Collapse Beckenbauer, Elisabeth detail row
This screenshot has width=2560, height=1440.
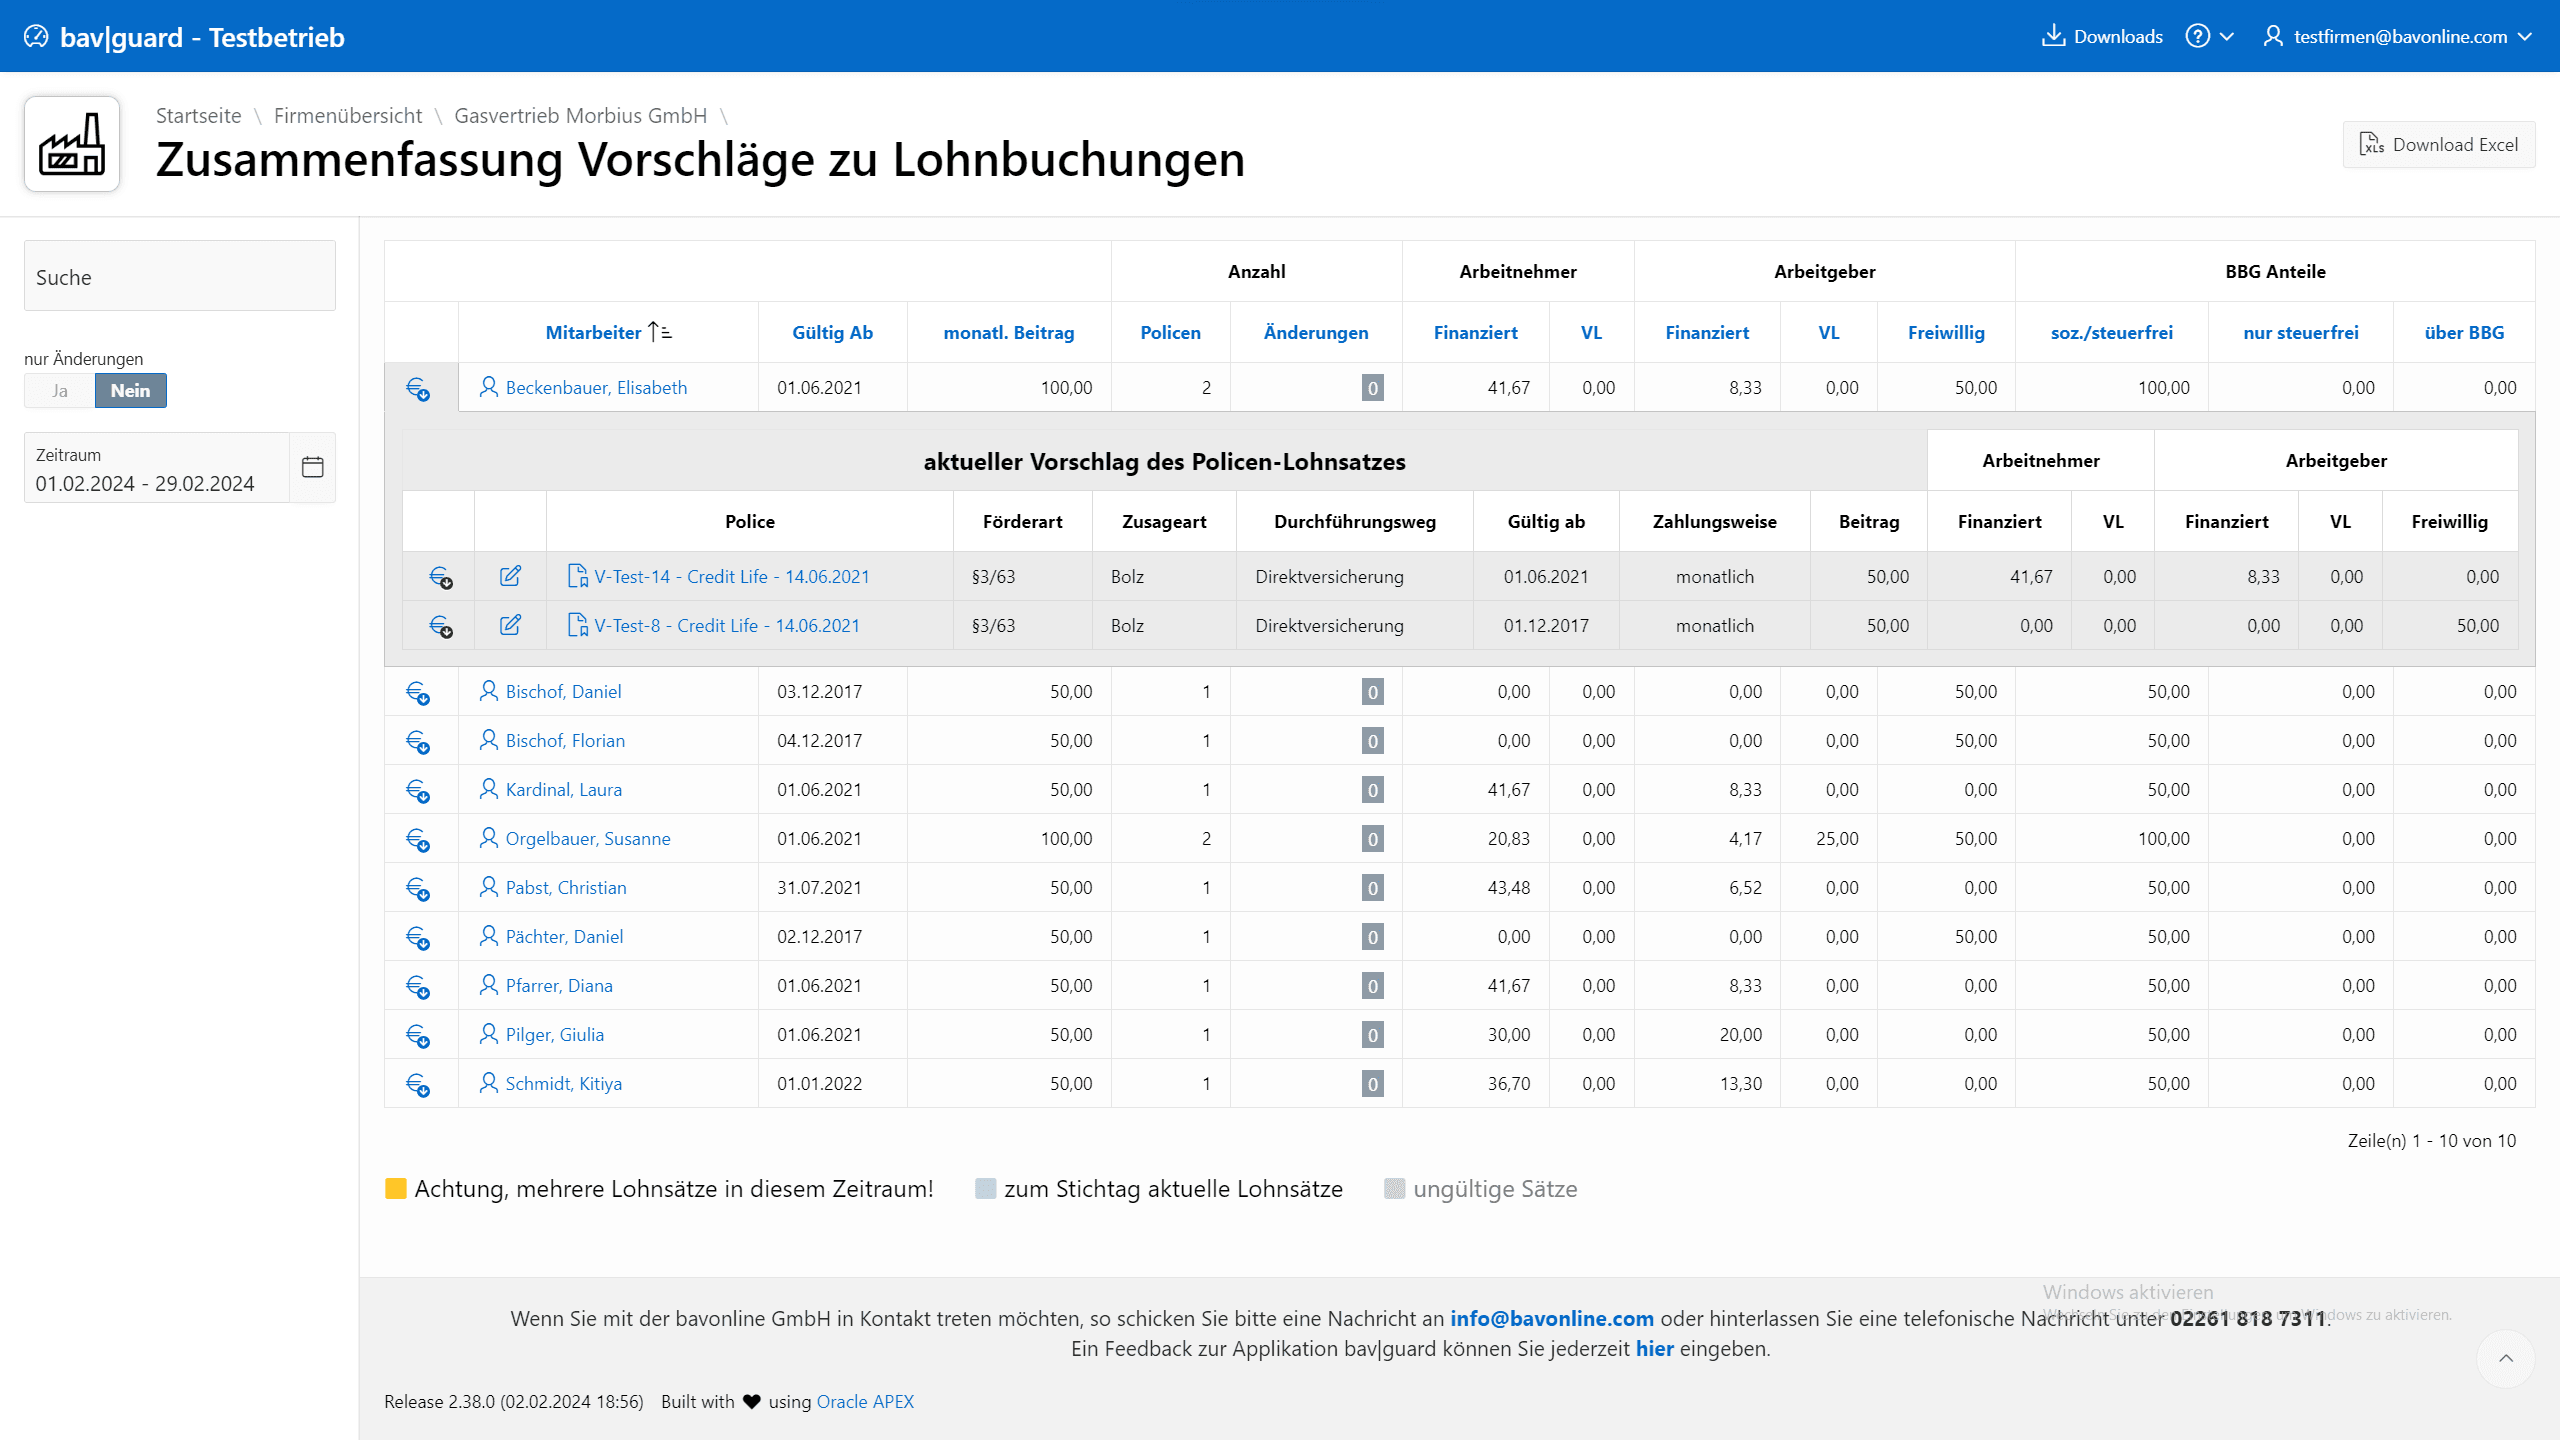point(418,388)
